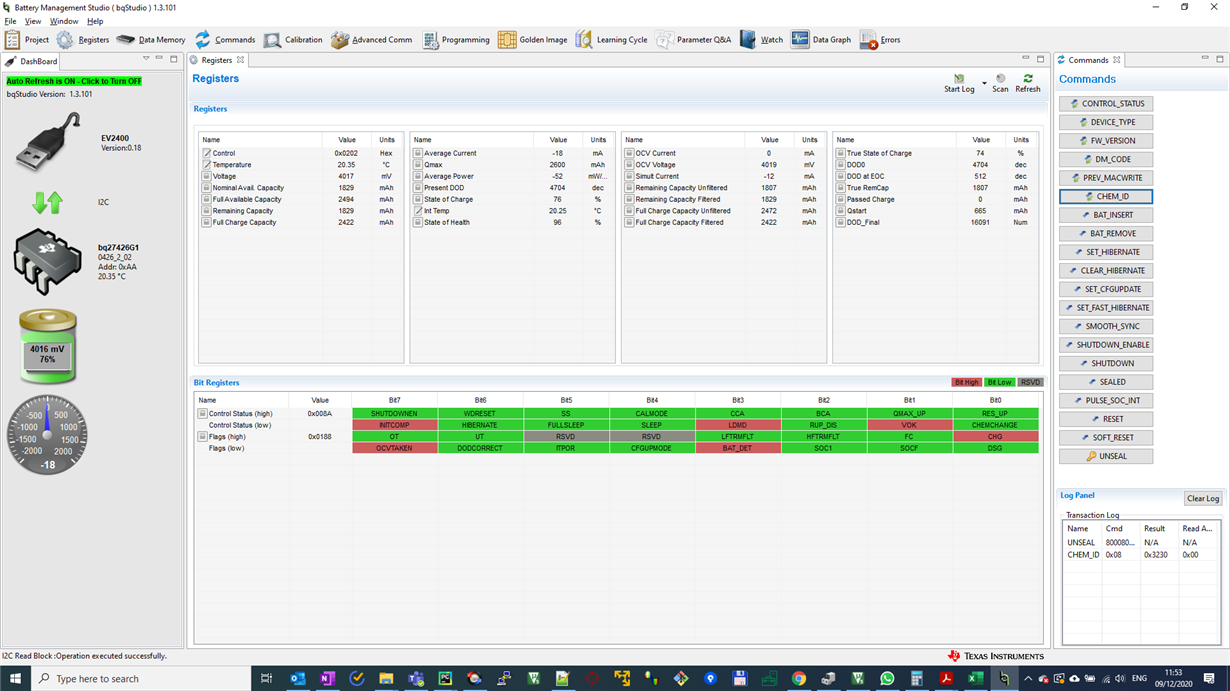Send the SOFT_RESET command
Screen dimensions: 1230x691
tap(1106, 437)
